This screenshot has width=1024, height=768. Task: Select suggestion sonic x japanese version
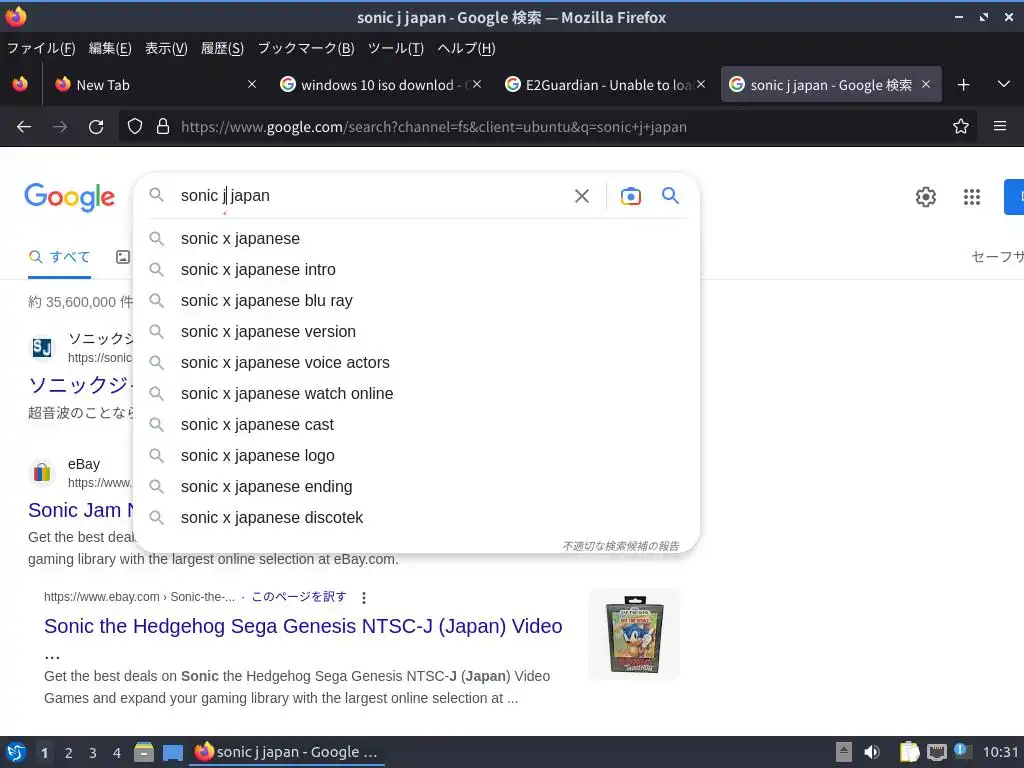pyautogui.click(x=416, y=331)
